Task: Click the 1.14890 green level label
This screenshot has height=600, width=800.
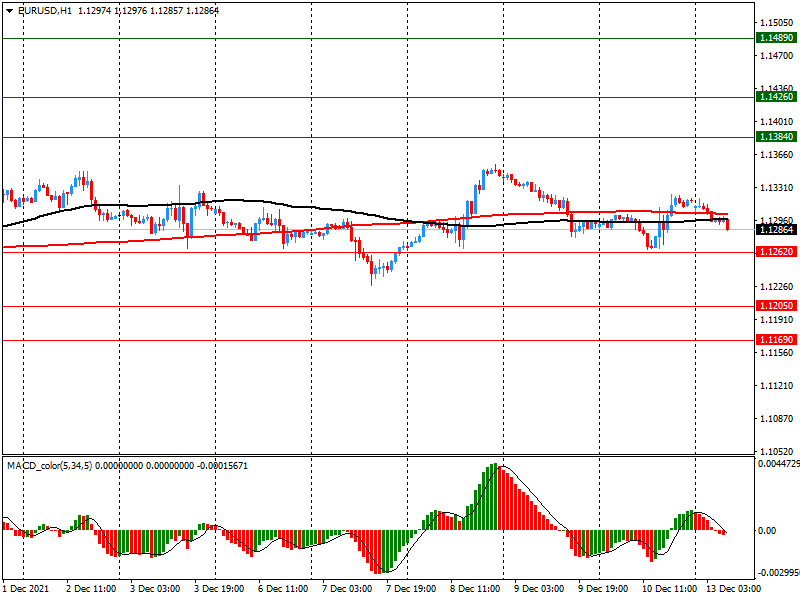Action: pos(777,38)
